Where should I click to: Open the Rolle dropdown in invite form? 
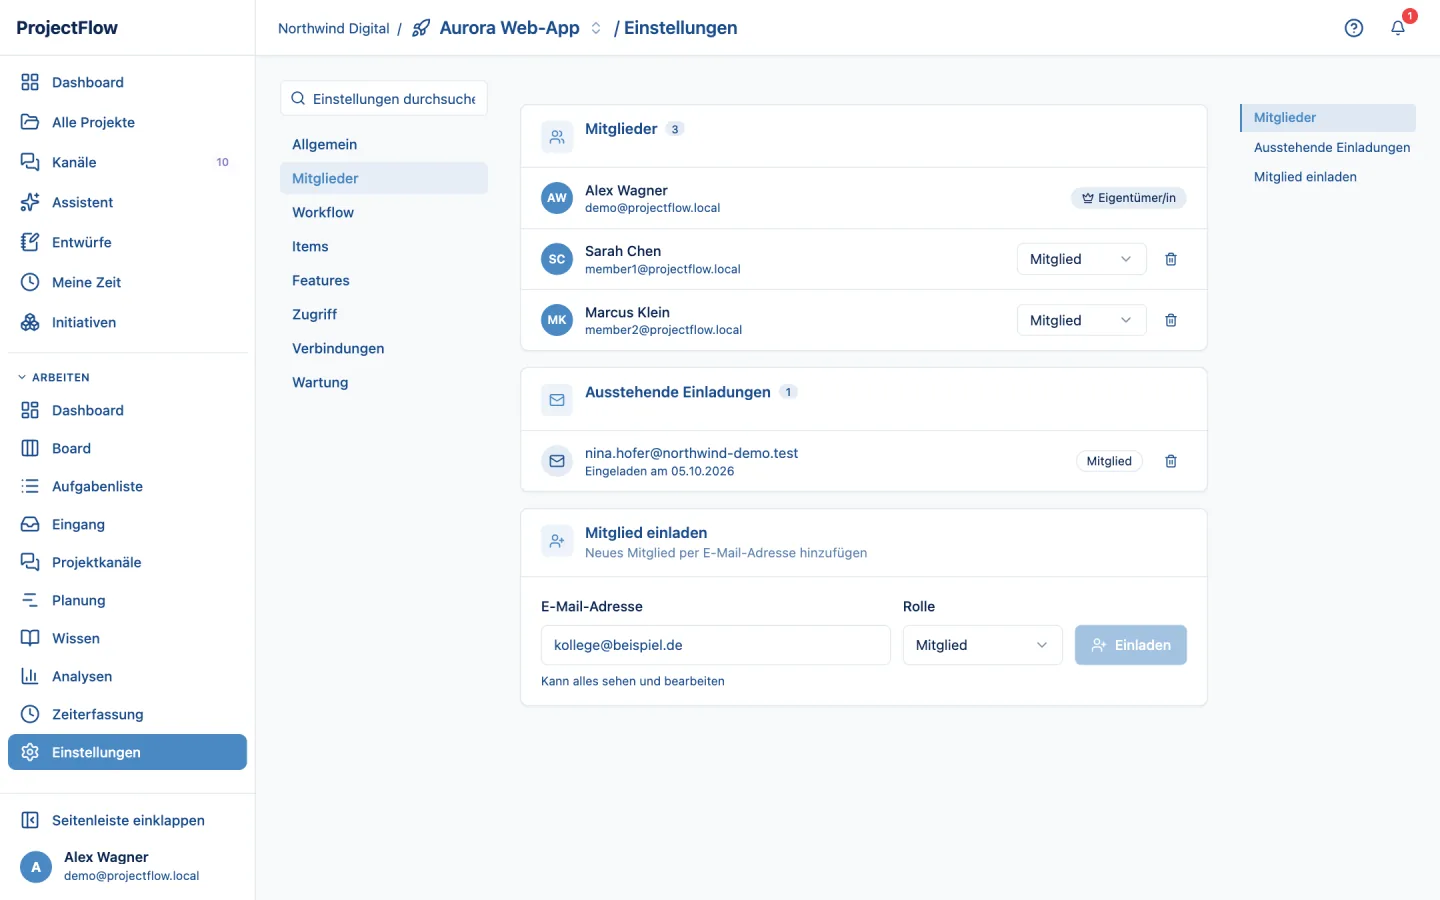point(982,645)
